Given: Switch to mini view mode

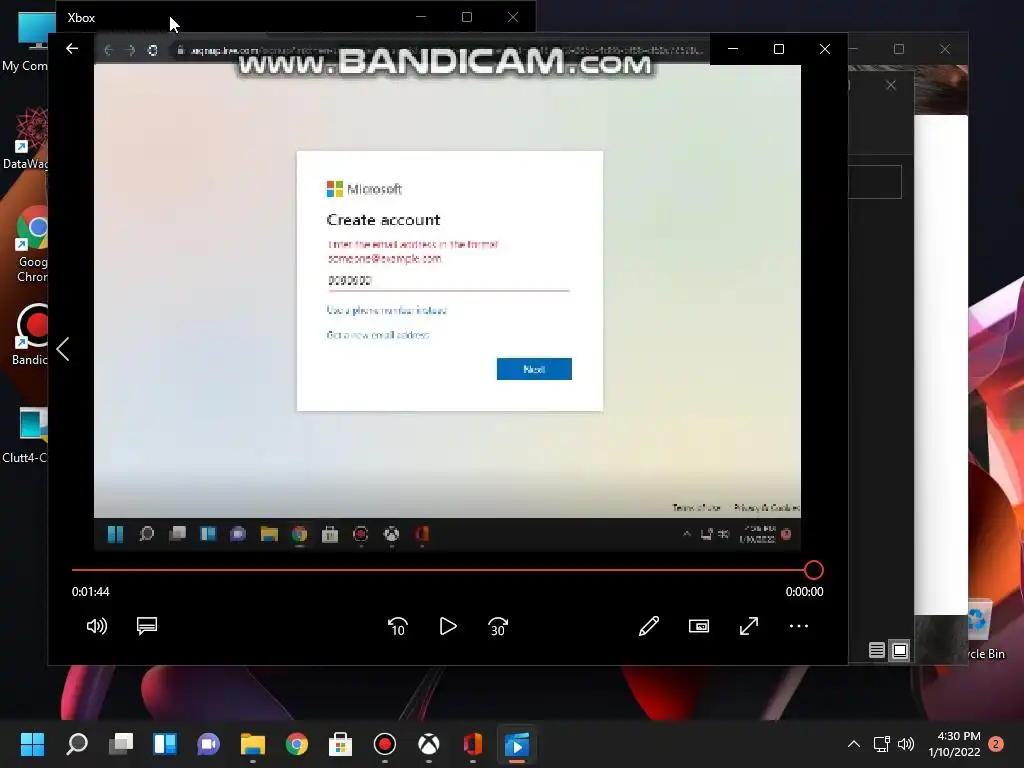Looking at the screenshot, I should coord(699,626).
